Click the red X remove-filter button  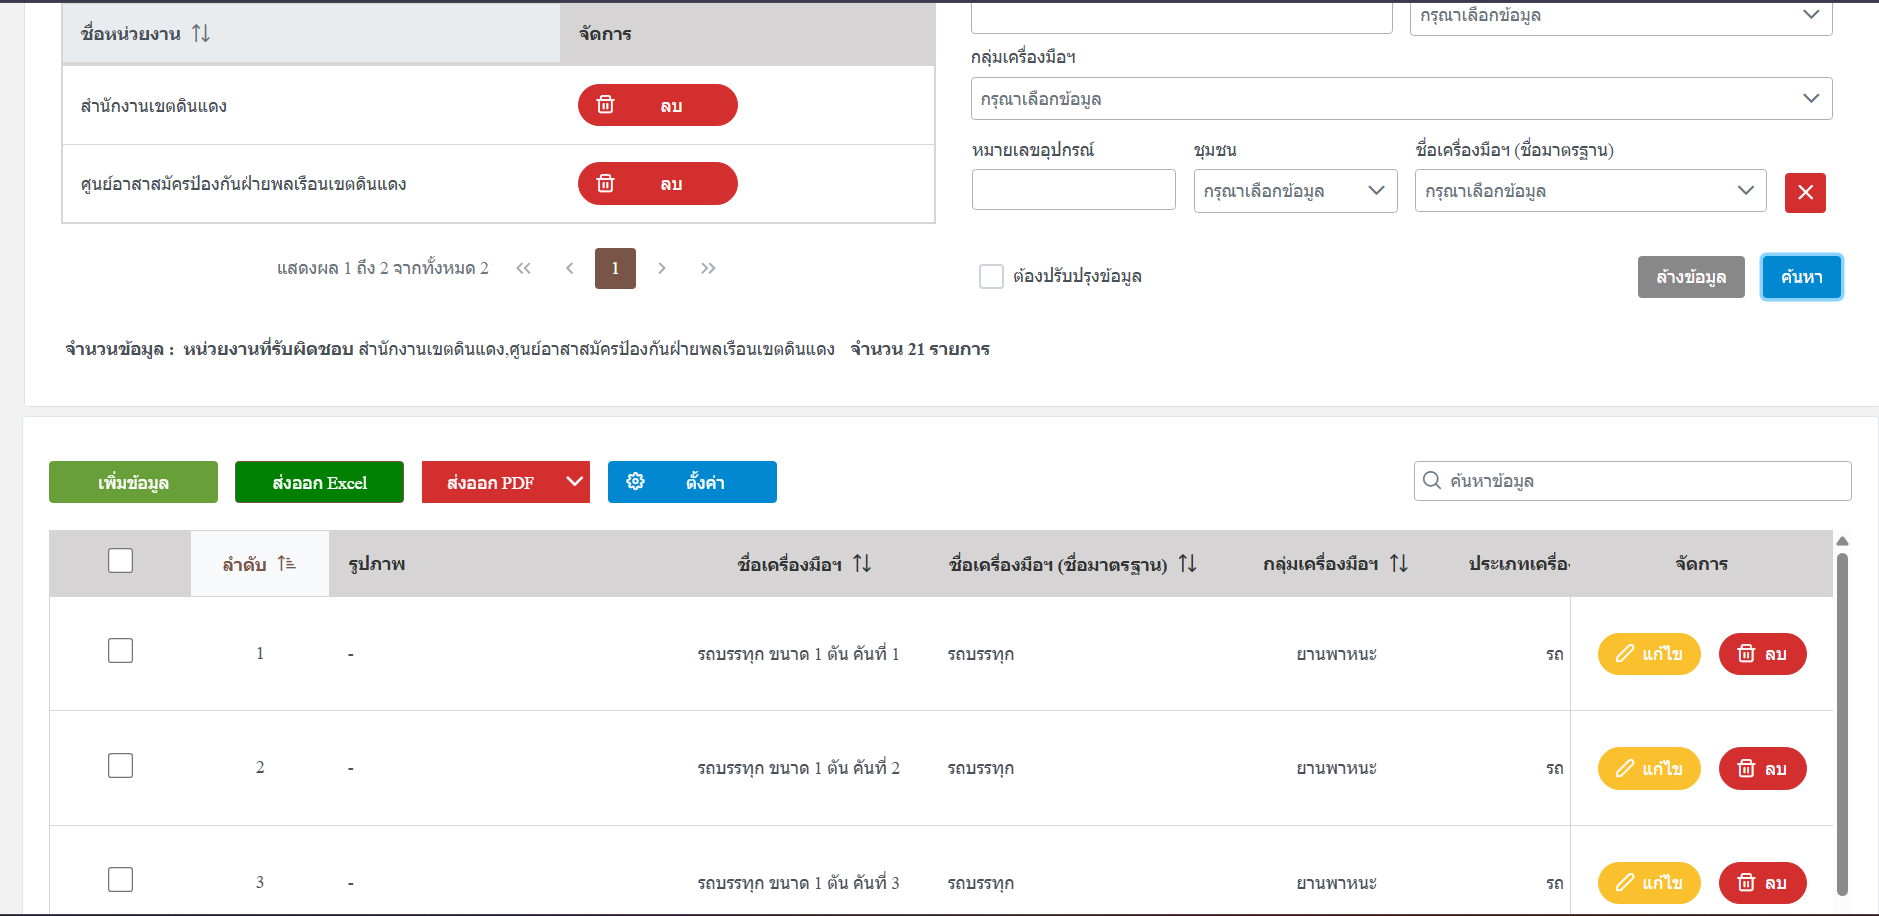[x=1805, y=192]
